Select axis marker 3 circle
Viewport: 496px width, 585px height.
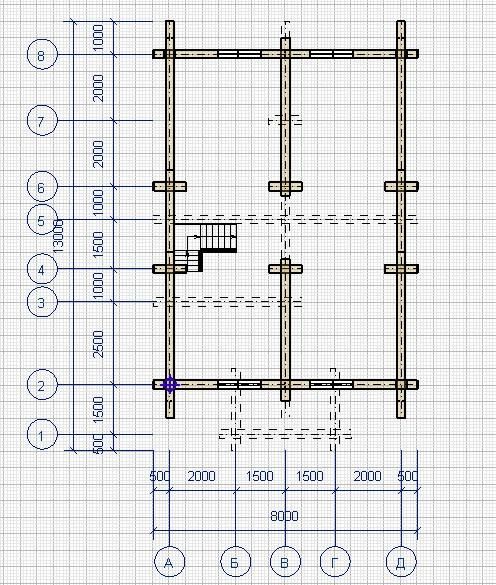[x=42, y=302]
